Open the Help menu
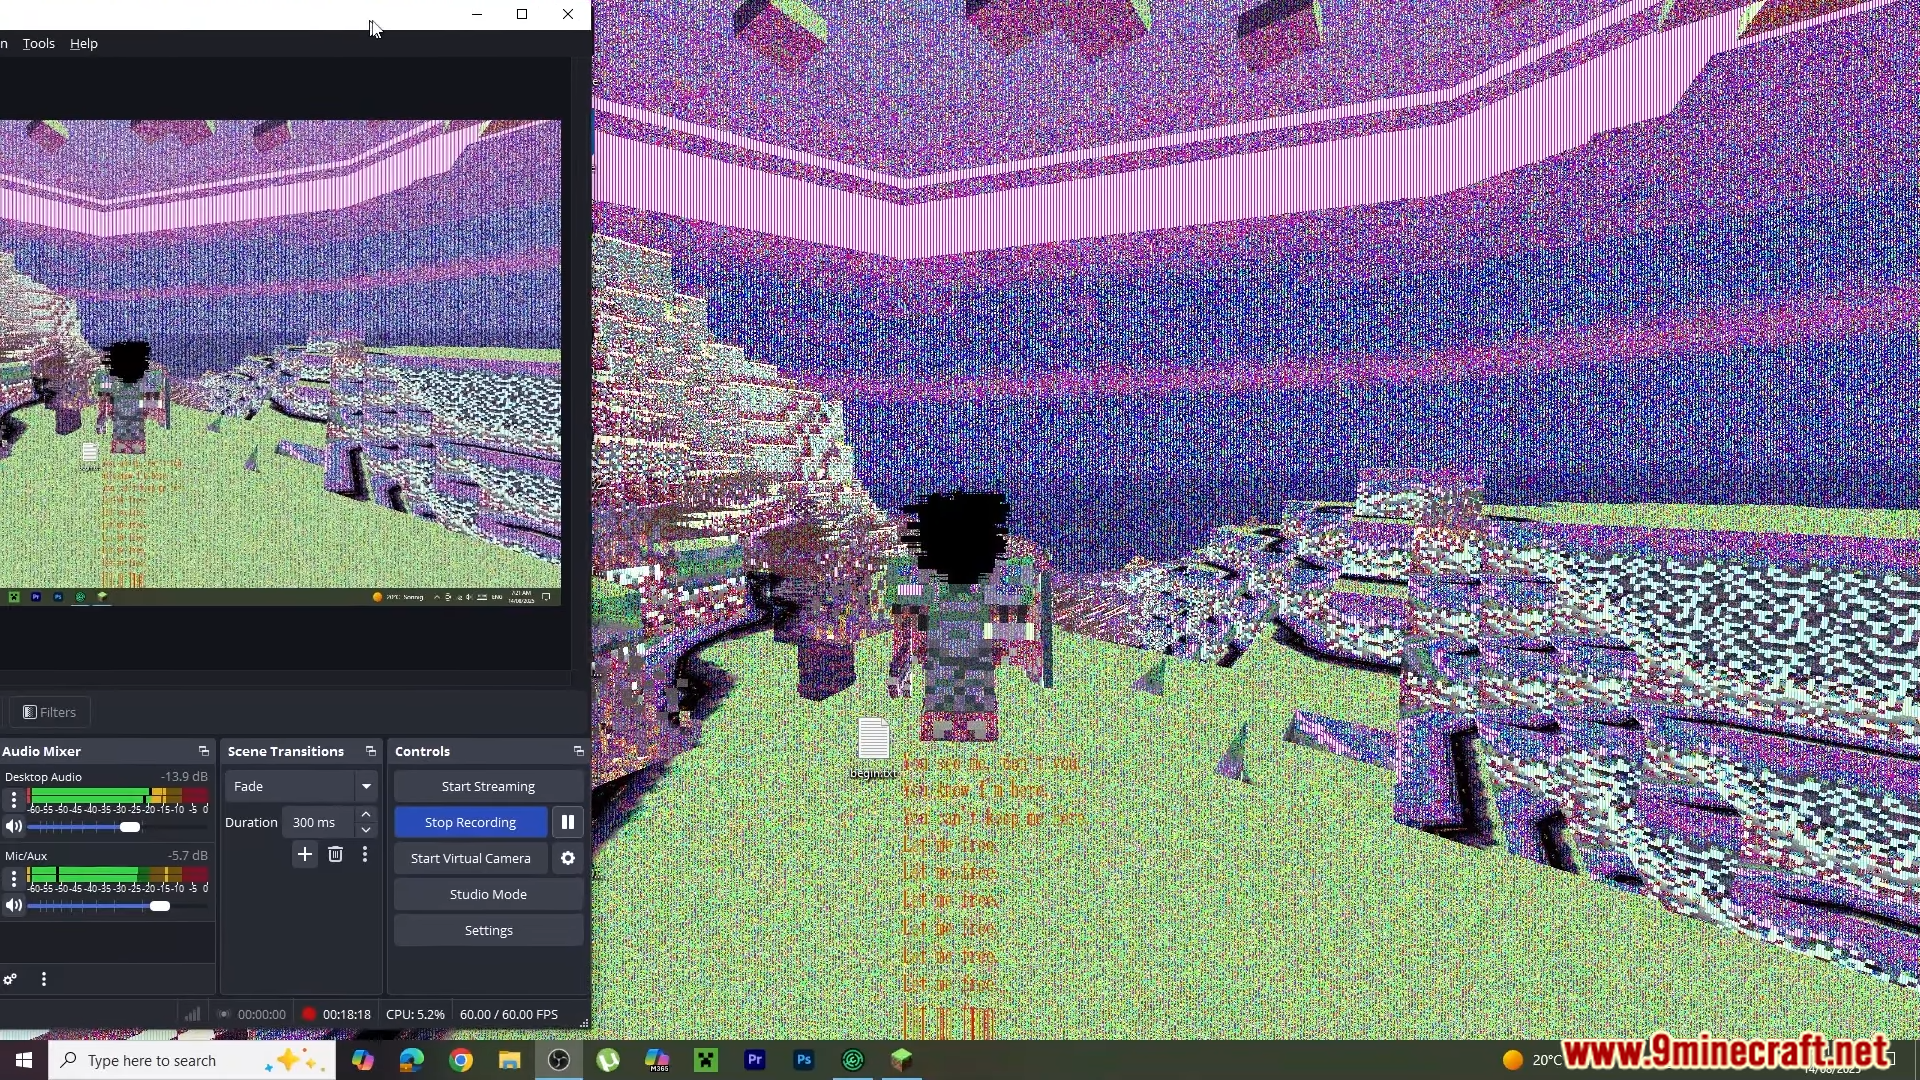Screen dimensions: 1920x1080 [x=84, y=43]
